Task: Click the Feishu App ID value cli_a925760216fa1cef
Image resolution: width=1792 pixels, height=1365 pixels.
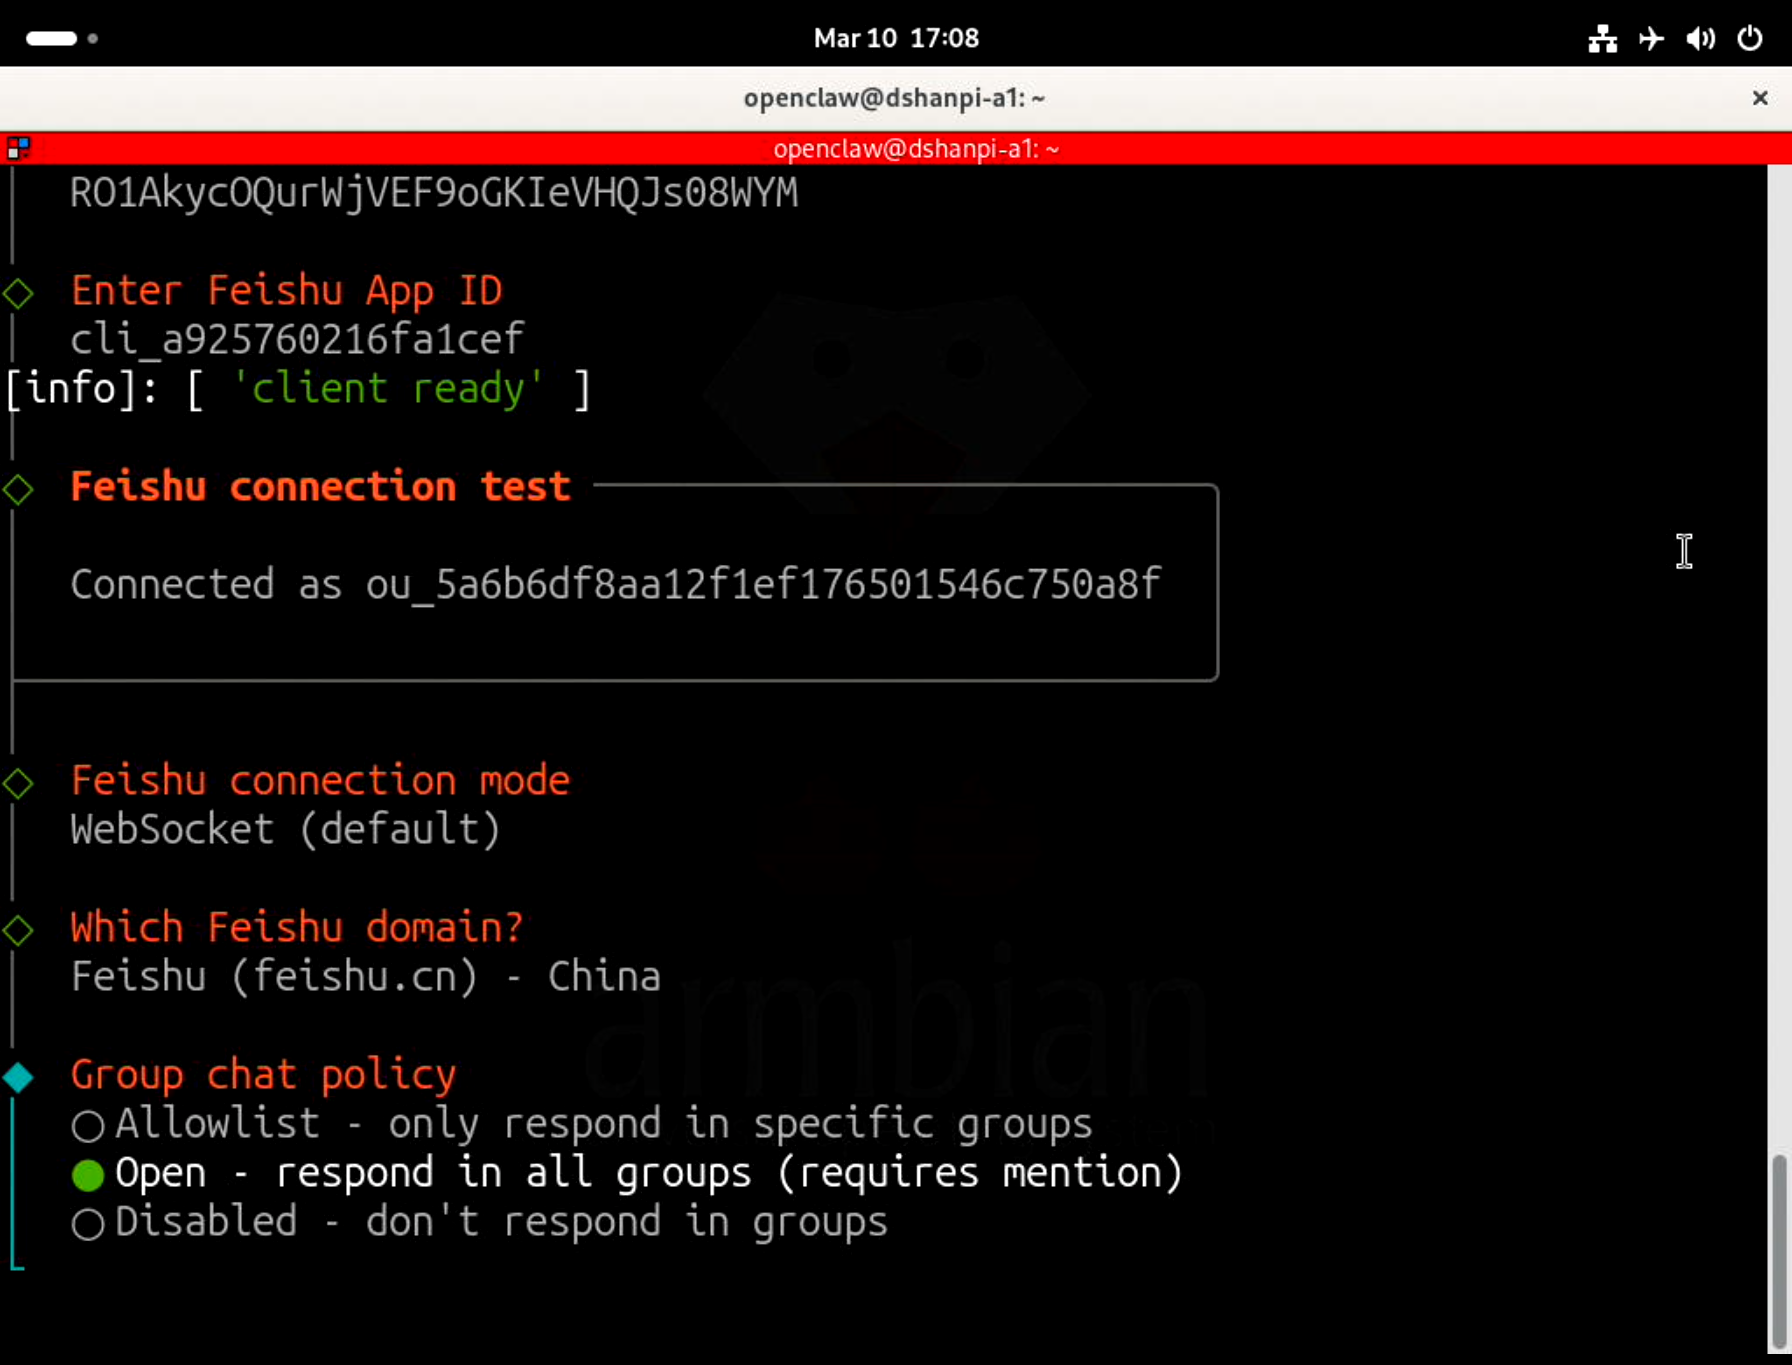Action: point(296,340)
